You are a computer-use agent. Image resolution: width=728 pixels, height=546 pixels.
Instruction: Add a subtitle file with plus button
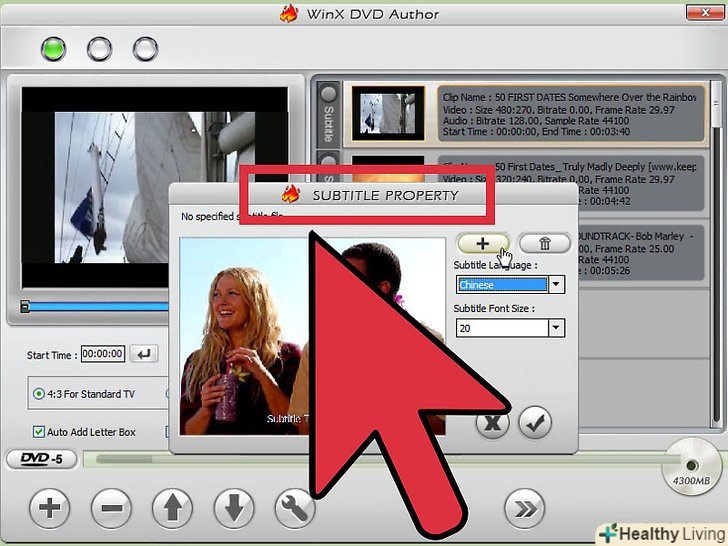[x=483, y=243]
